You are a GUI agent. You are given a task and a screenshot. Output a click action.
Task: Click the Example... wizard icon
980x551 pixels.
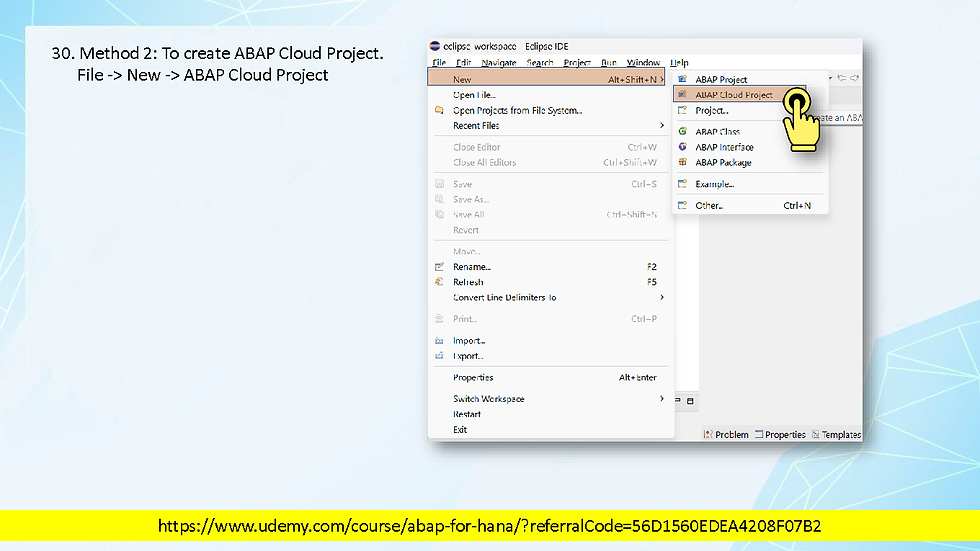682,184
